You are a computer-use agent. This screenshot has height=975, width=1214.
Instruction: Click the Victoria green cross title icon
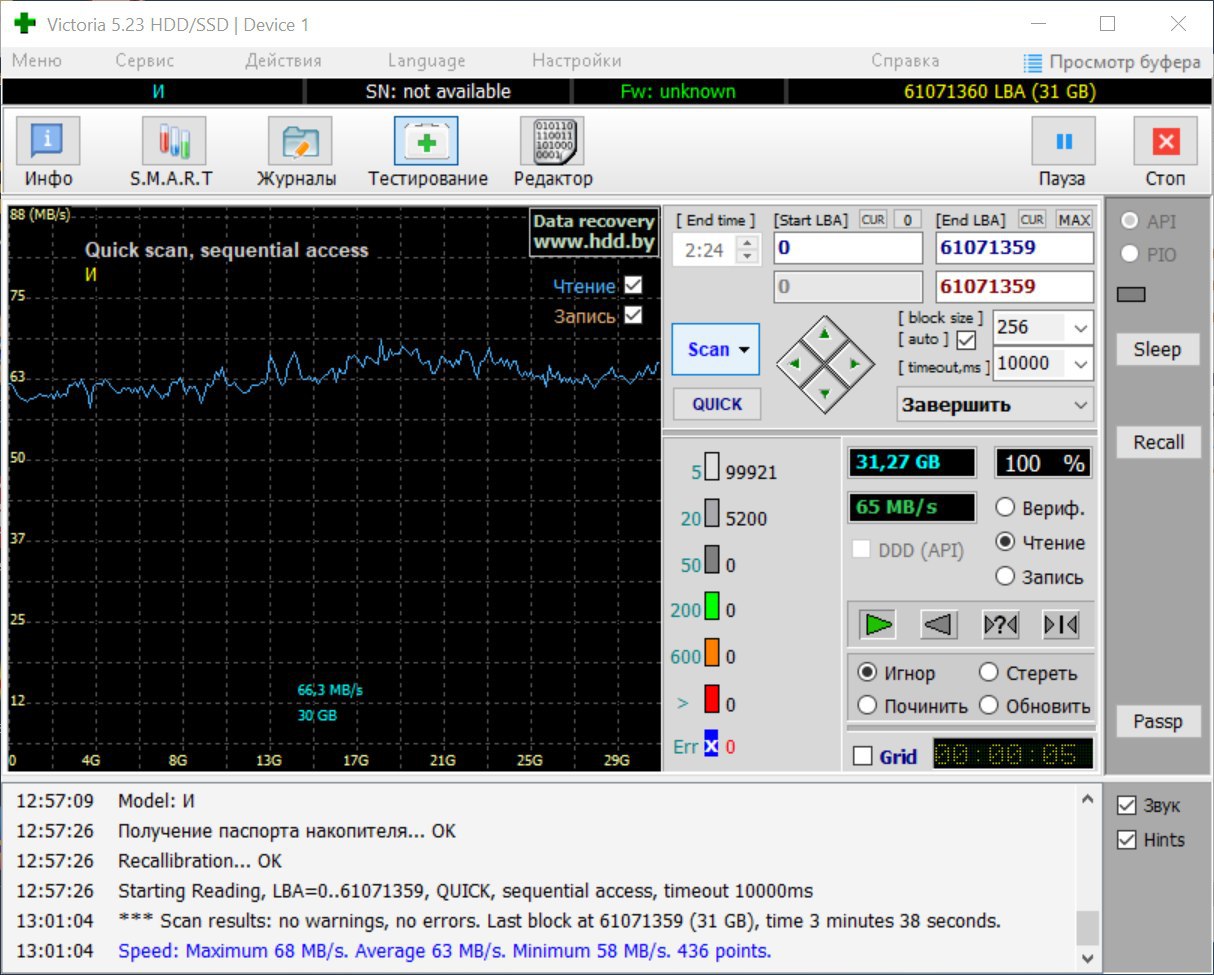(x=25, y=23)
